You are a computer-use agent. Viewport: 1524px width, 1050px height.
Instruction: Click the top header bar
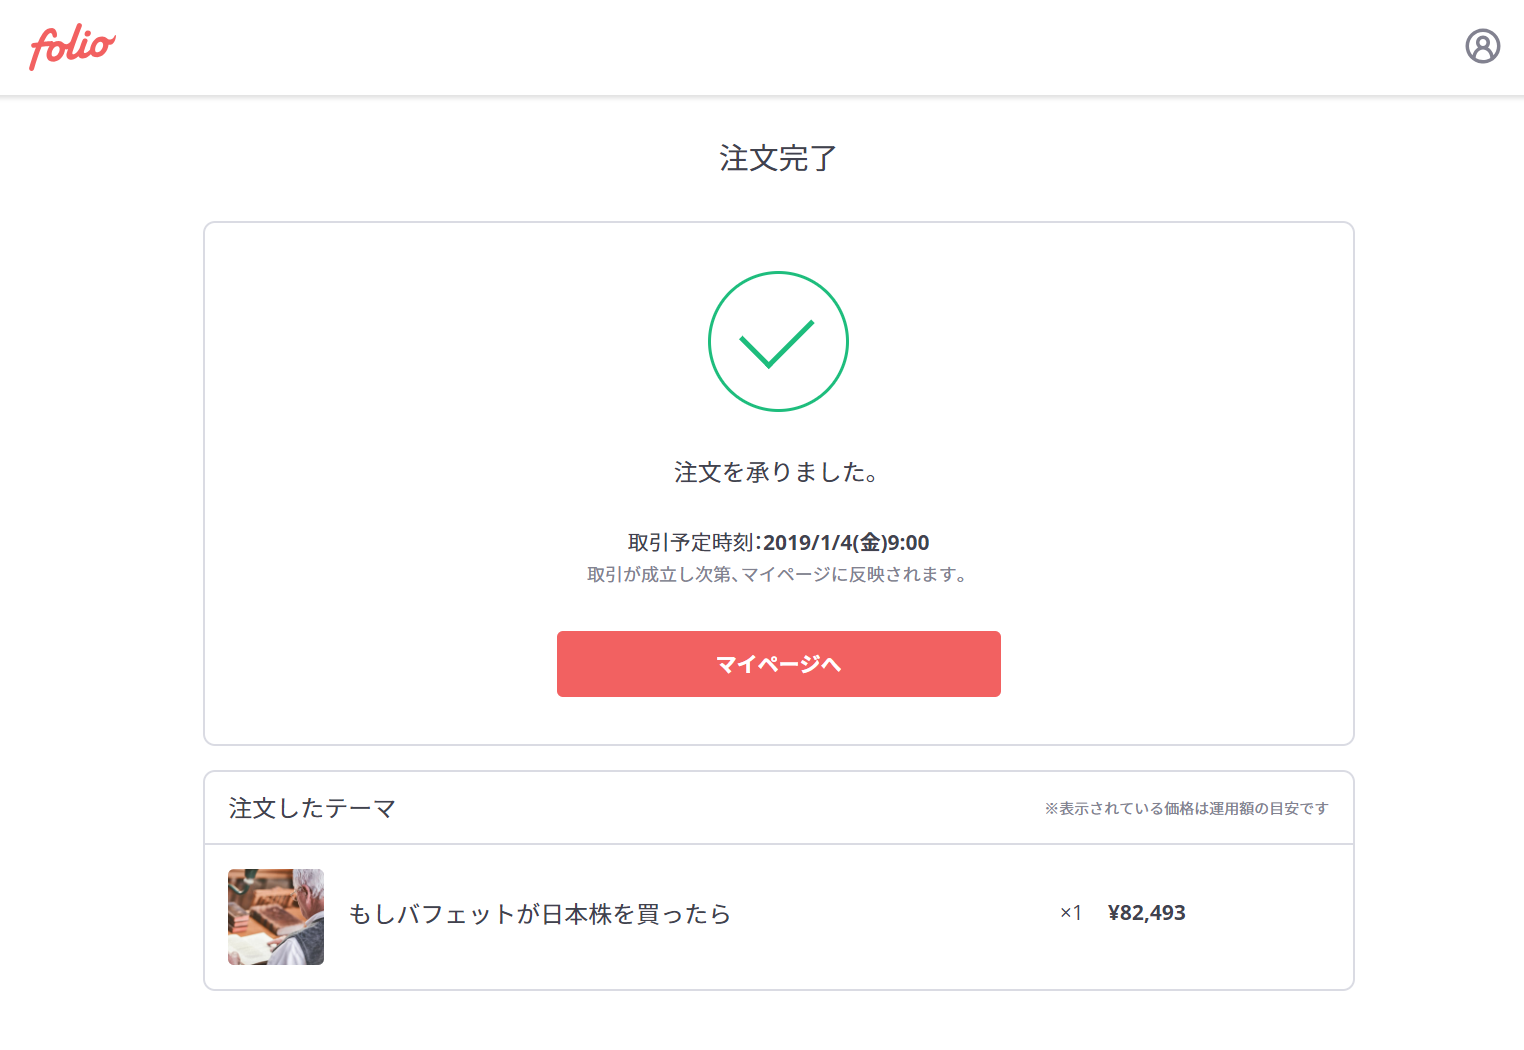click(x=762, y=48)
